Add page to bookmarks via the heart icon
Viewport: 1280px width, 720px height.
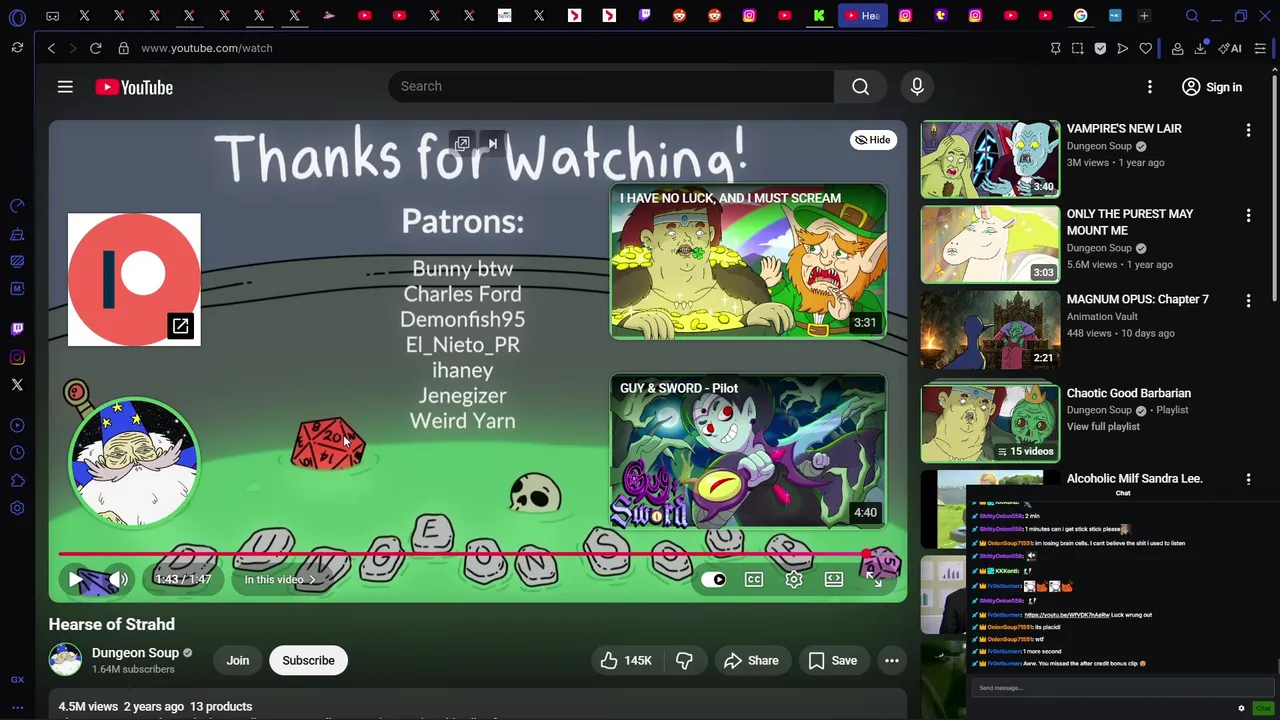(1145, 48)
